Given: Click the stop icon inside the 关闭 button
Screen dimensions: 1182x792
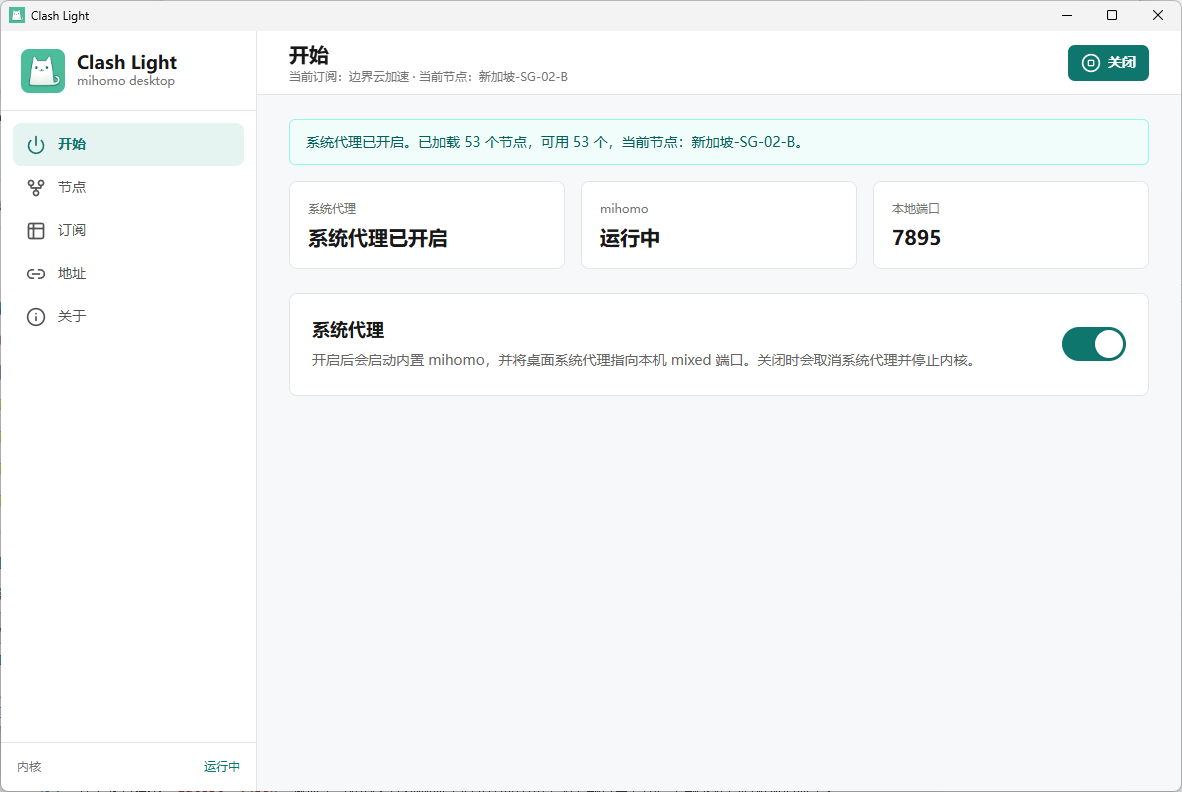Looking at the screenshot, I should (1090, 63).
